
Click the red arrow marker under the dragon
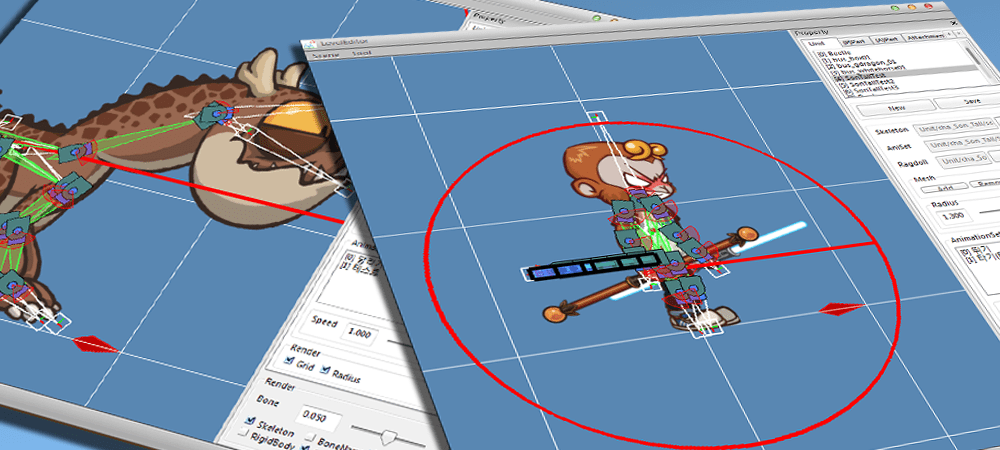(x=95, y=345)
